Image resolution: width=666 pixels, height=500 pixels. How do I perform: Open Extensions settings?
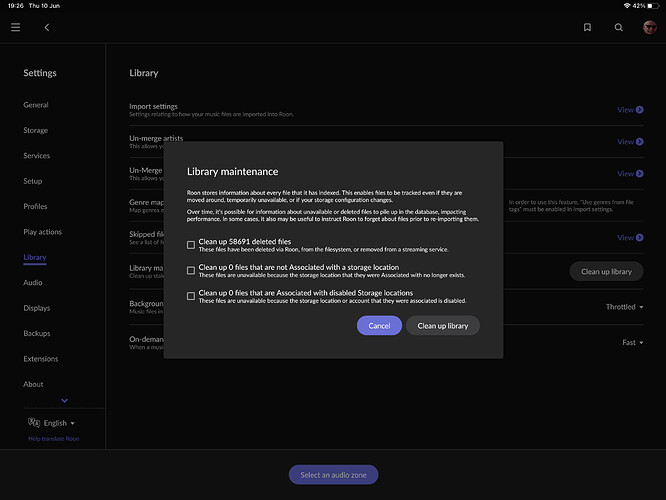pos(41,359)
